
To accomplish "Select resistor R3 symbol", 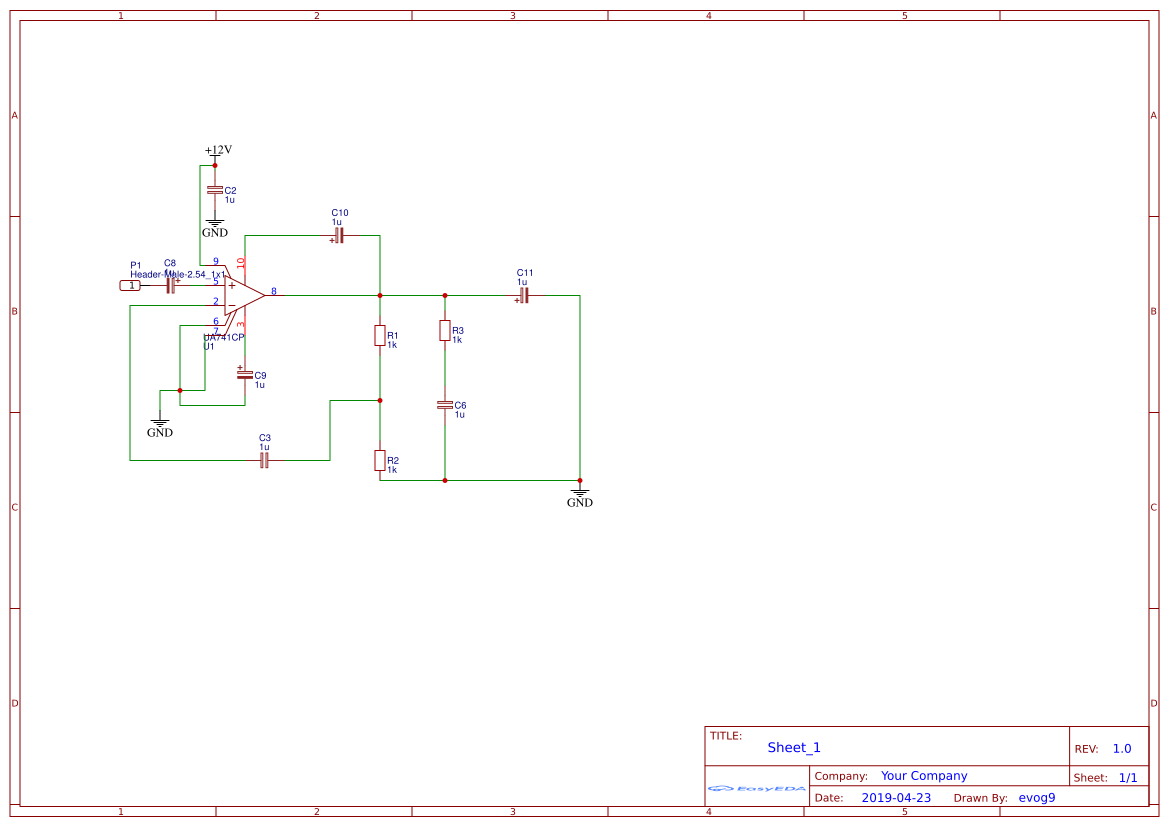I will pos(445,330).
